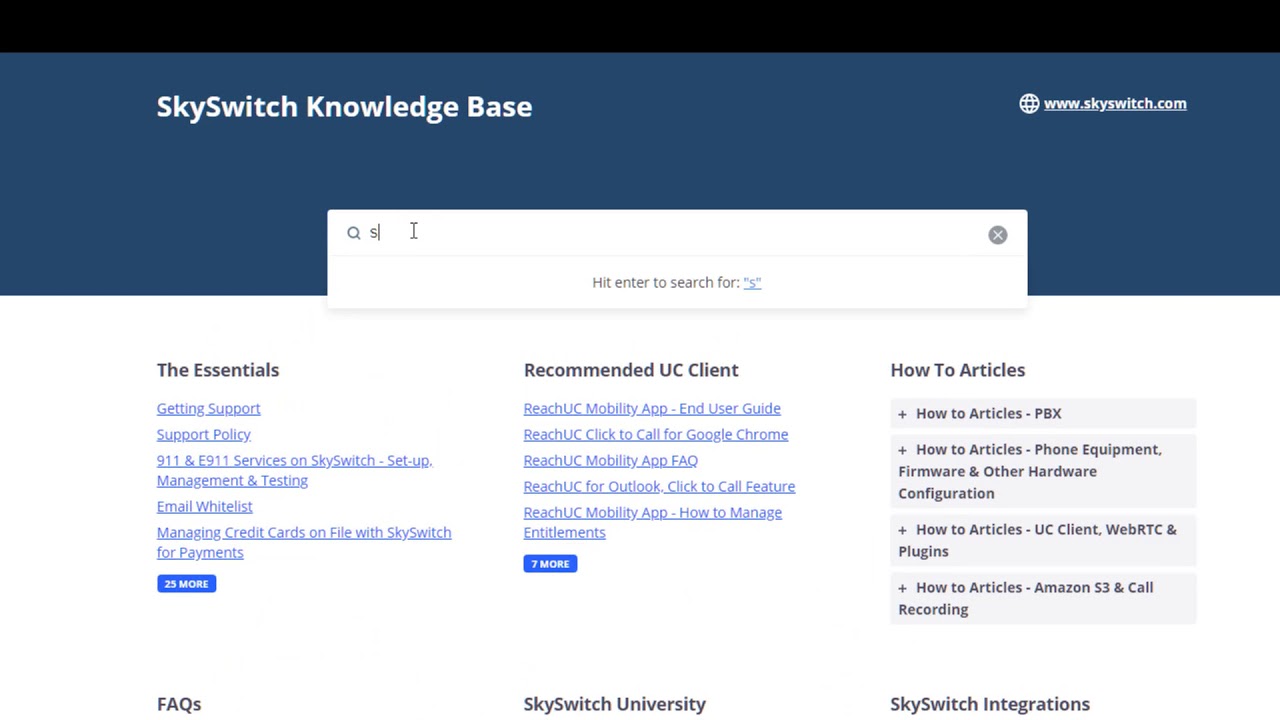Show 7 MORE UC Client articles
This screenshot has height=720, width=1280.
tap(550, 564)
